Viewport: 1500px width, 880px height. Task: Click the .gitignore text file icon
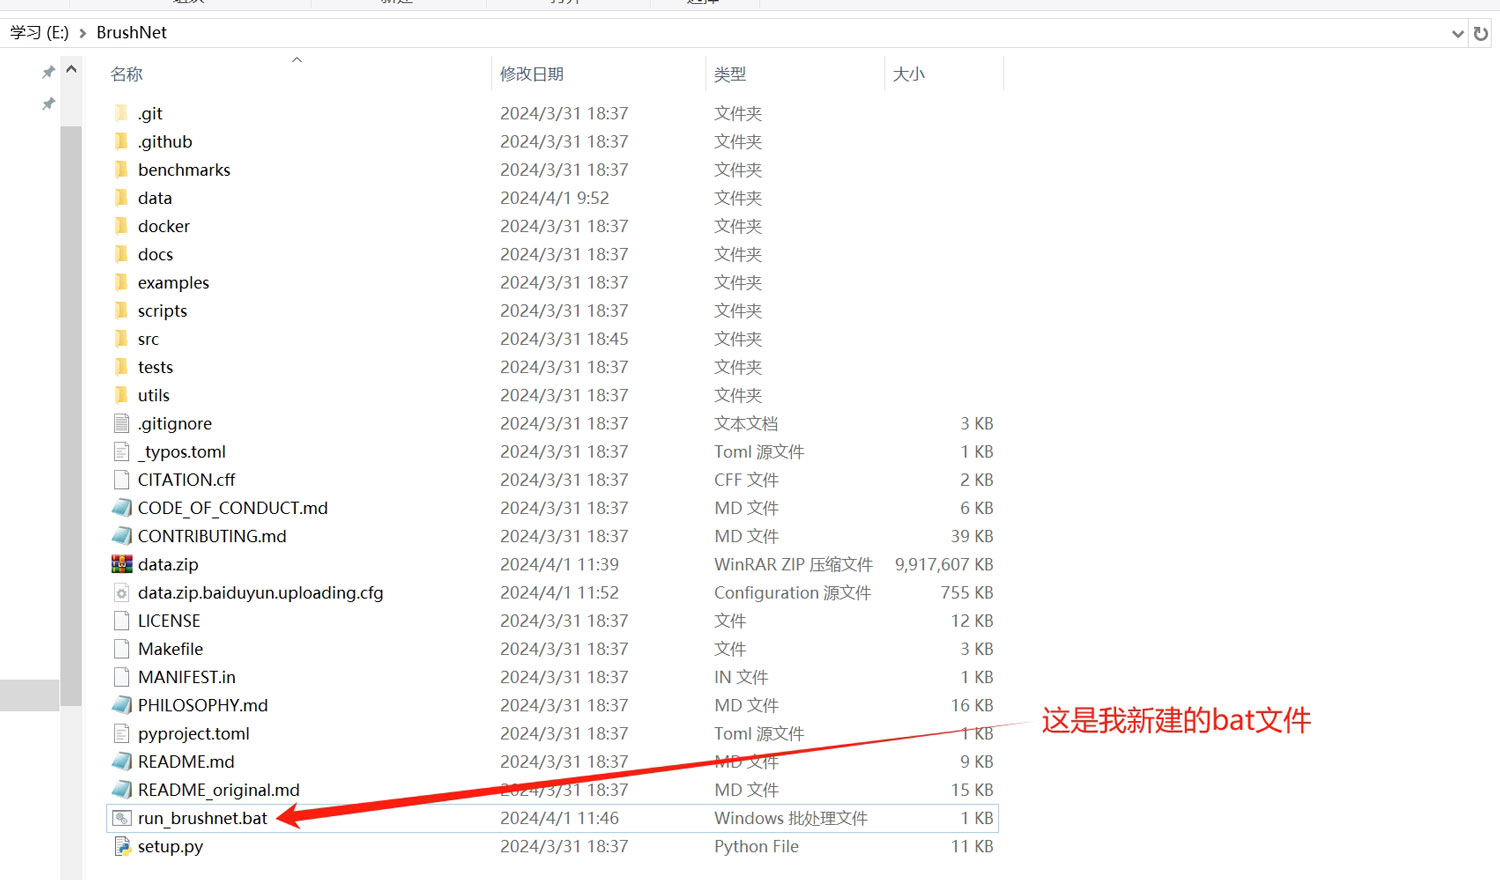[x=121, y=423]
